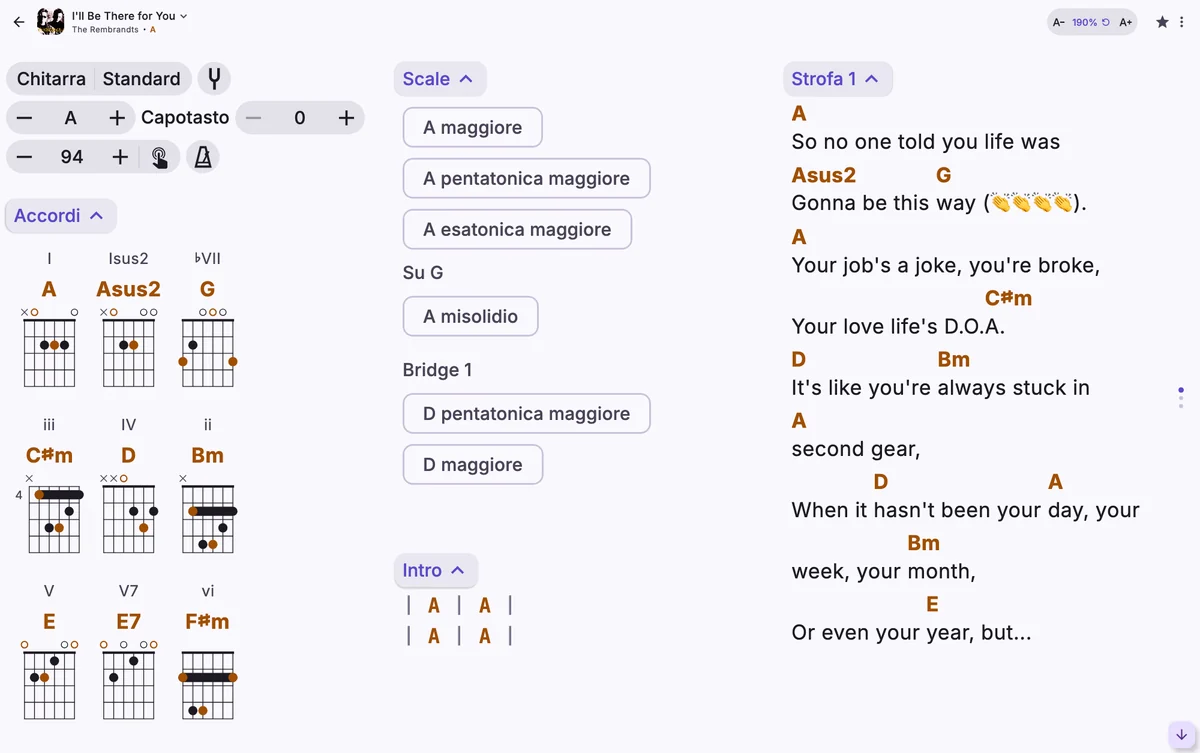Click the section indicator dots at right edge
The image size is (1200, 753).
(1181, 397)
